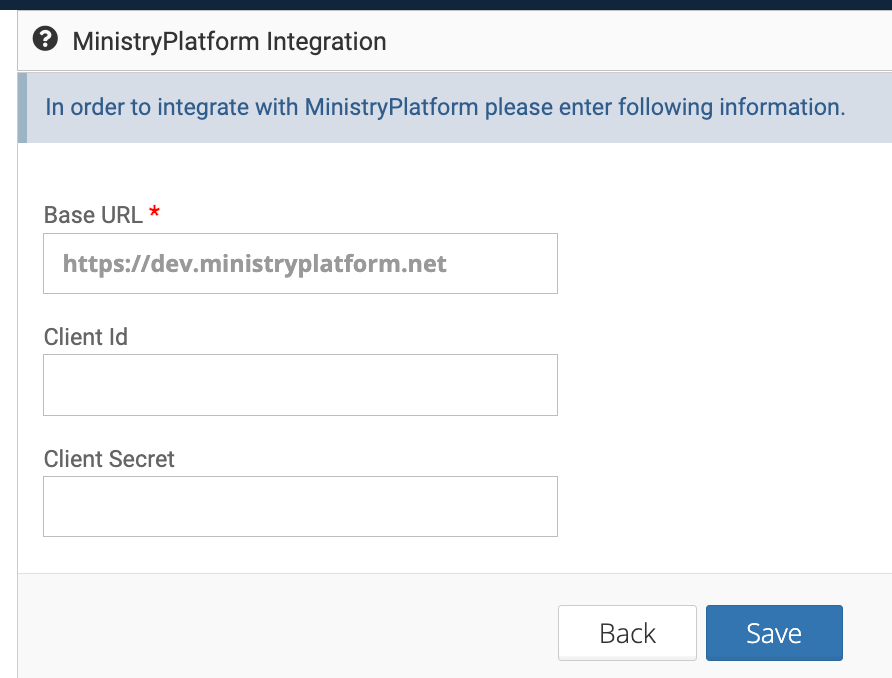
Task: Click the red required asterisk
Action: click(x=154, y=213)
